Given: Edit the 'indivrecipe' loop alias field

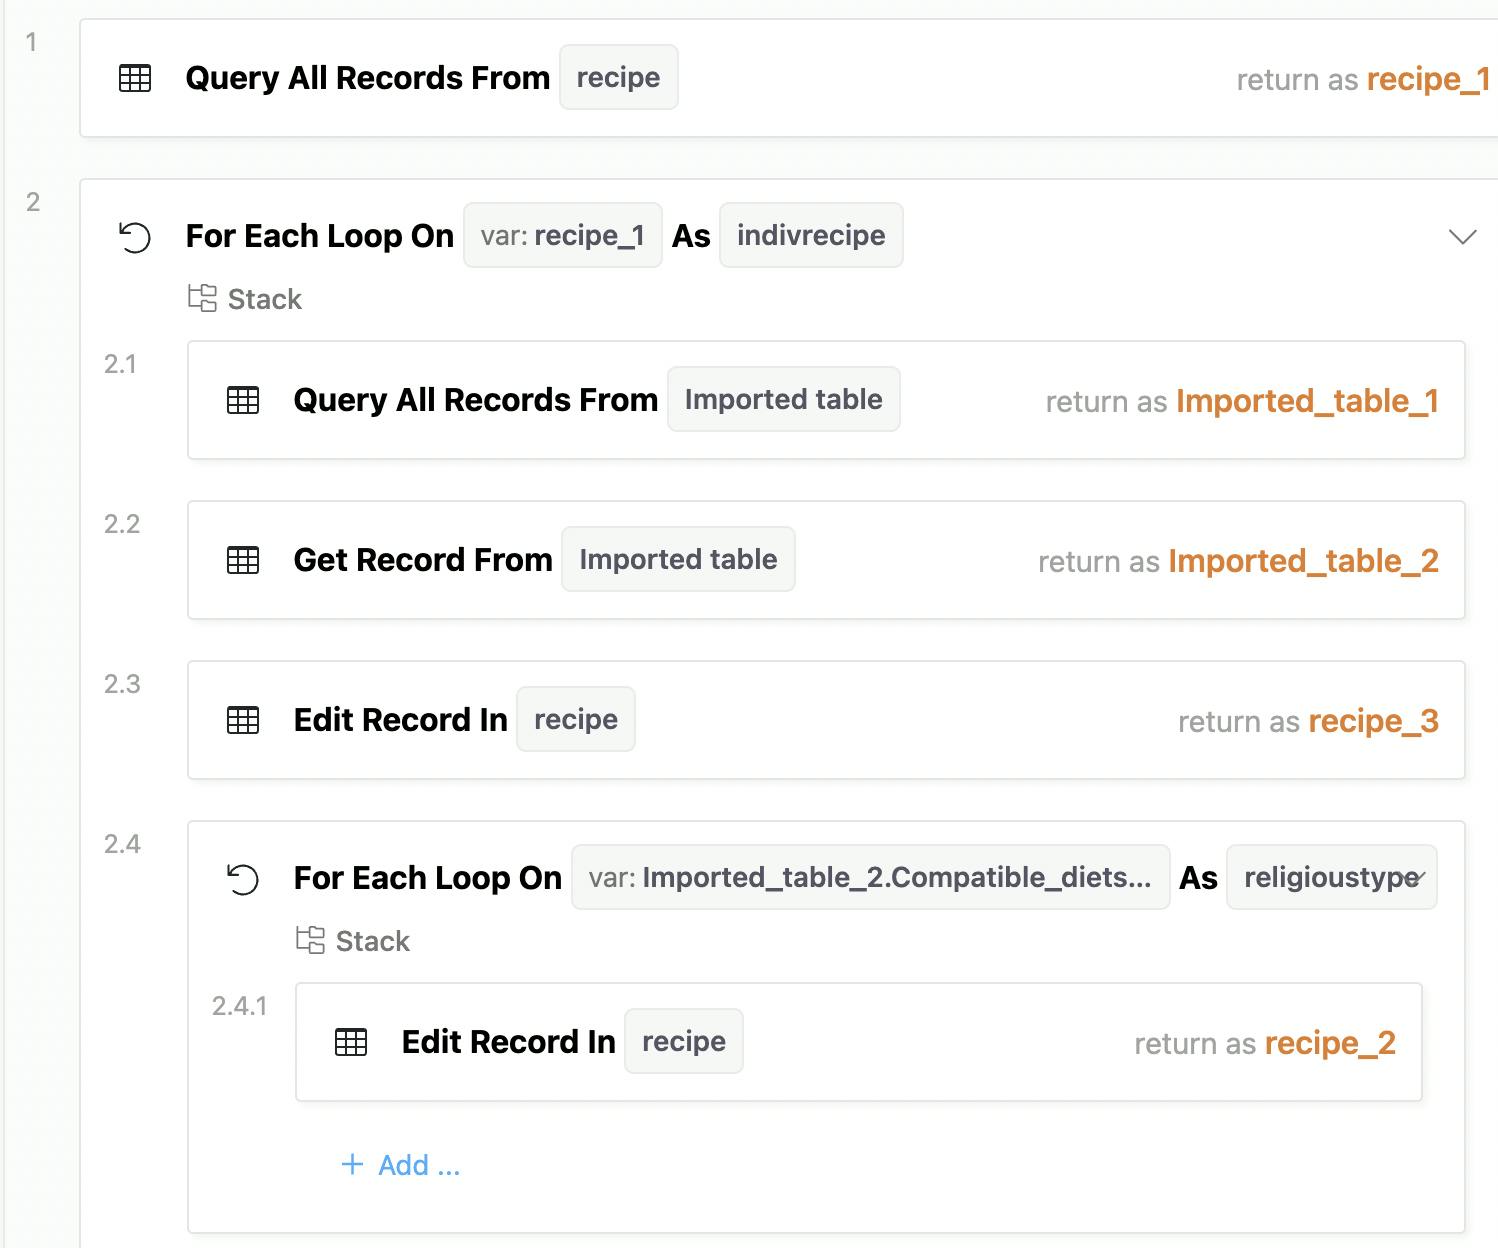Looking at the screenshot, I should 811,236.
